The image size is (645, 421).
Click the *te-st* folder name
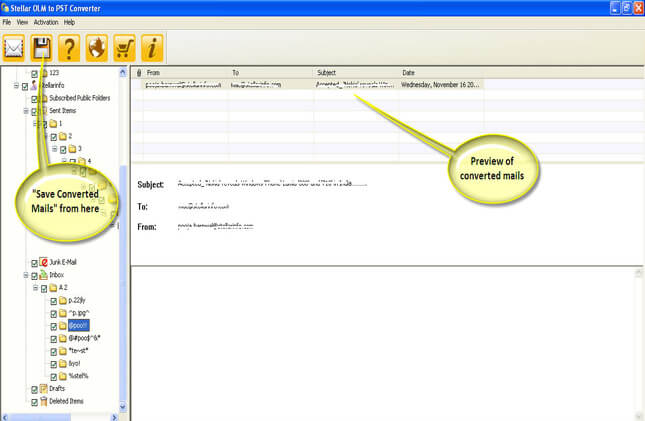[78, 351]
